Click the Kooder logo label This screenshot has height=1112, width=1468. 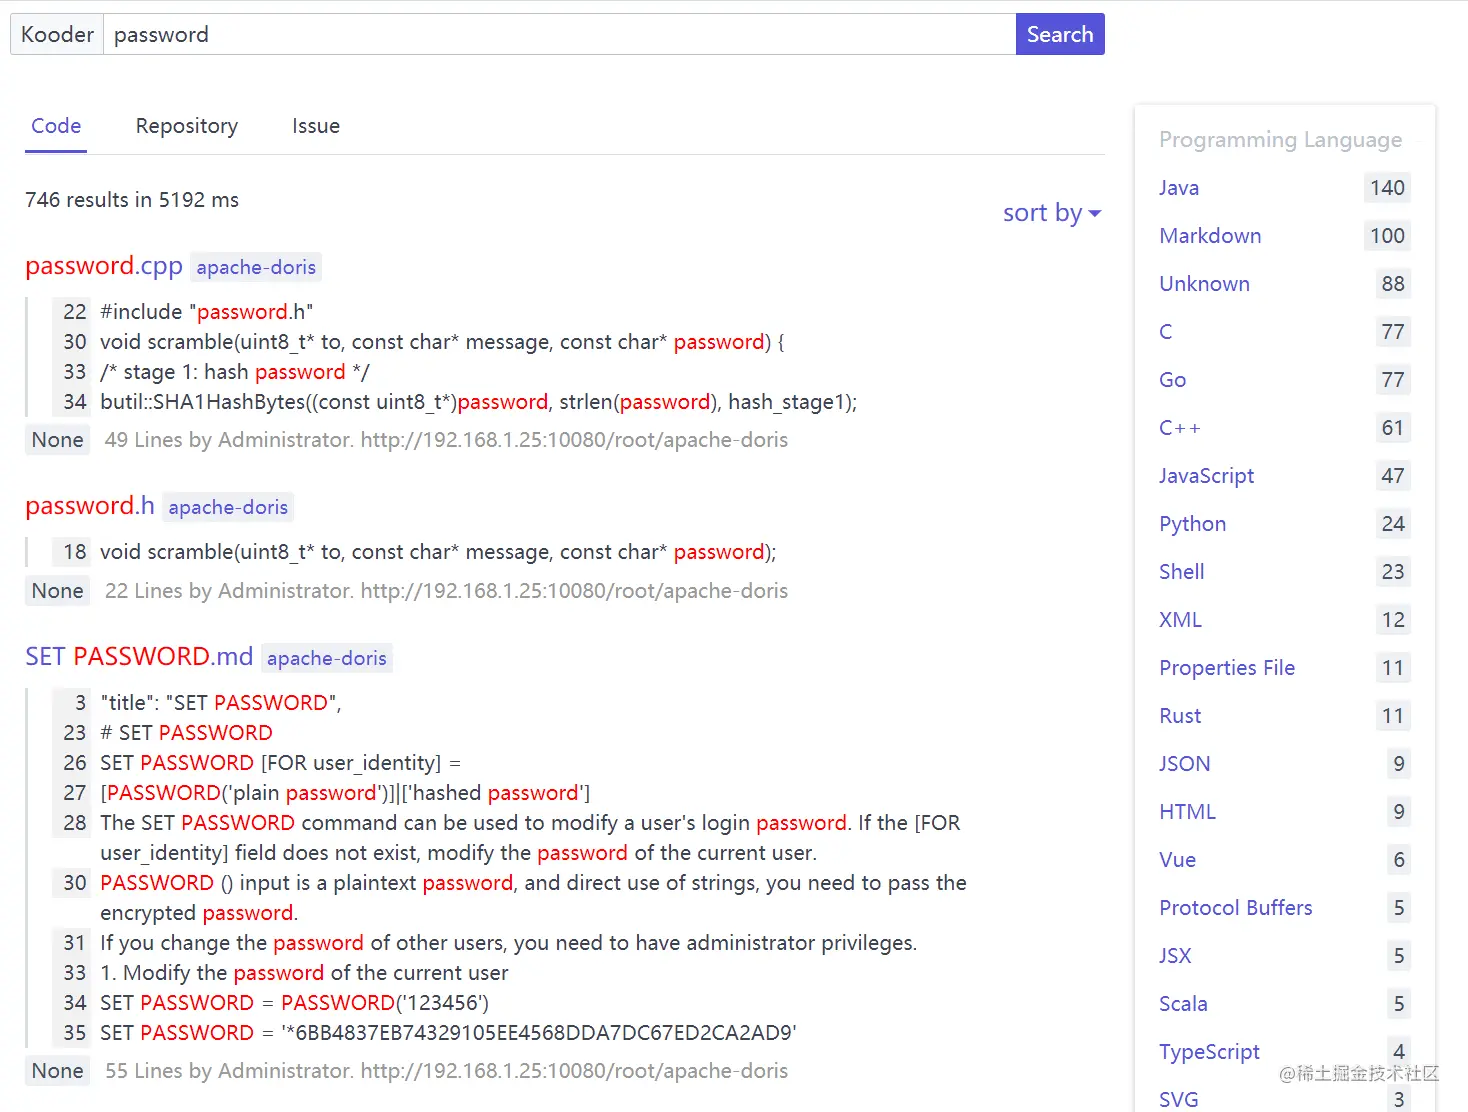[x=57, y=34]
